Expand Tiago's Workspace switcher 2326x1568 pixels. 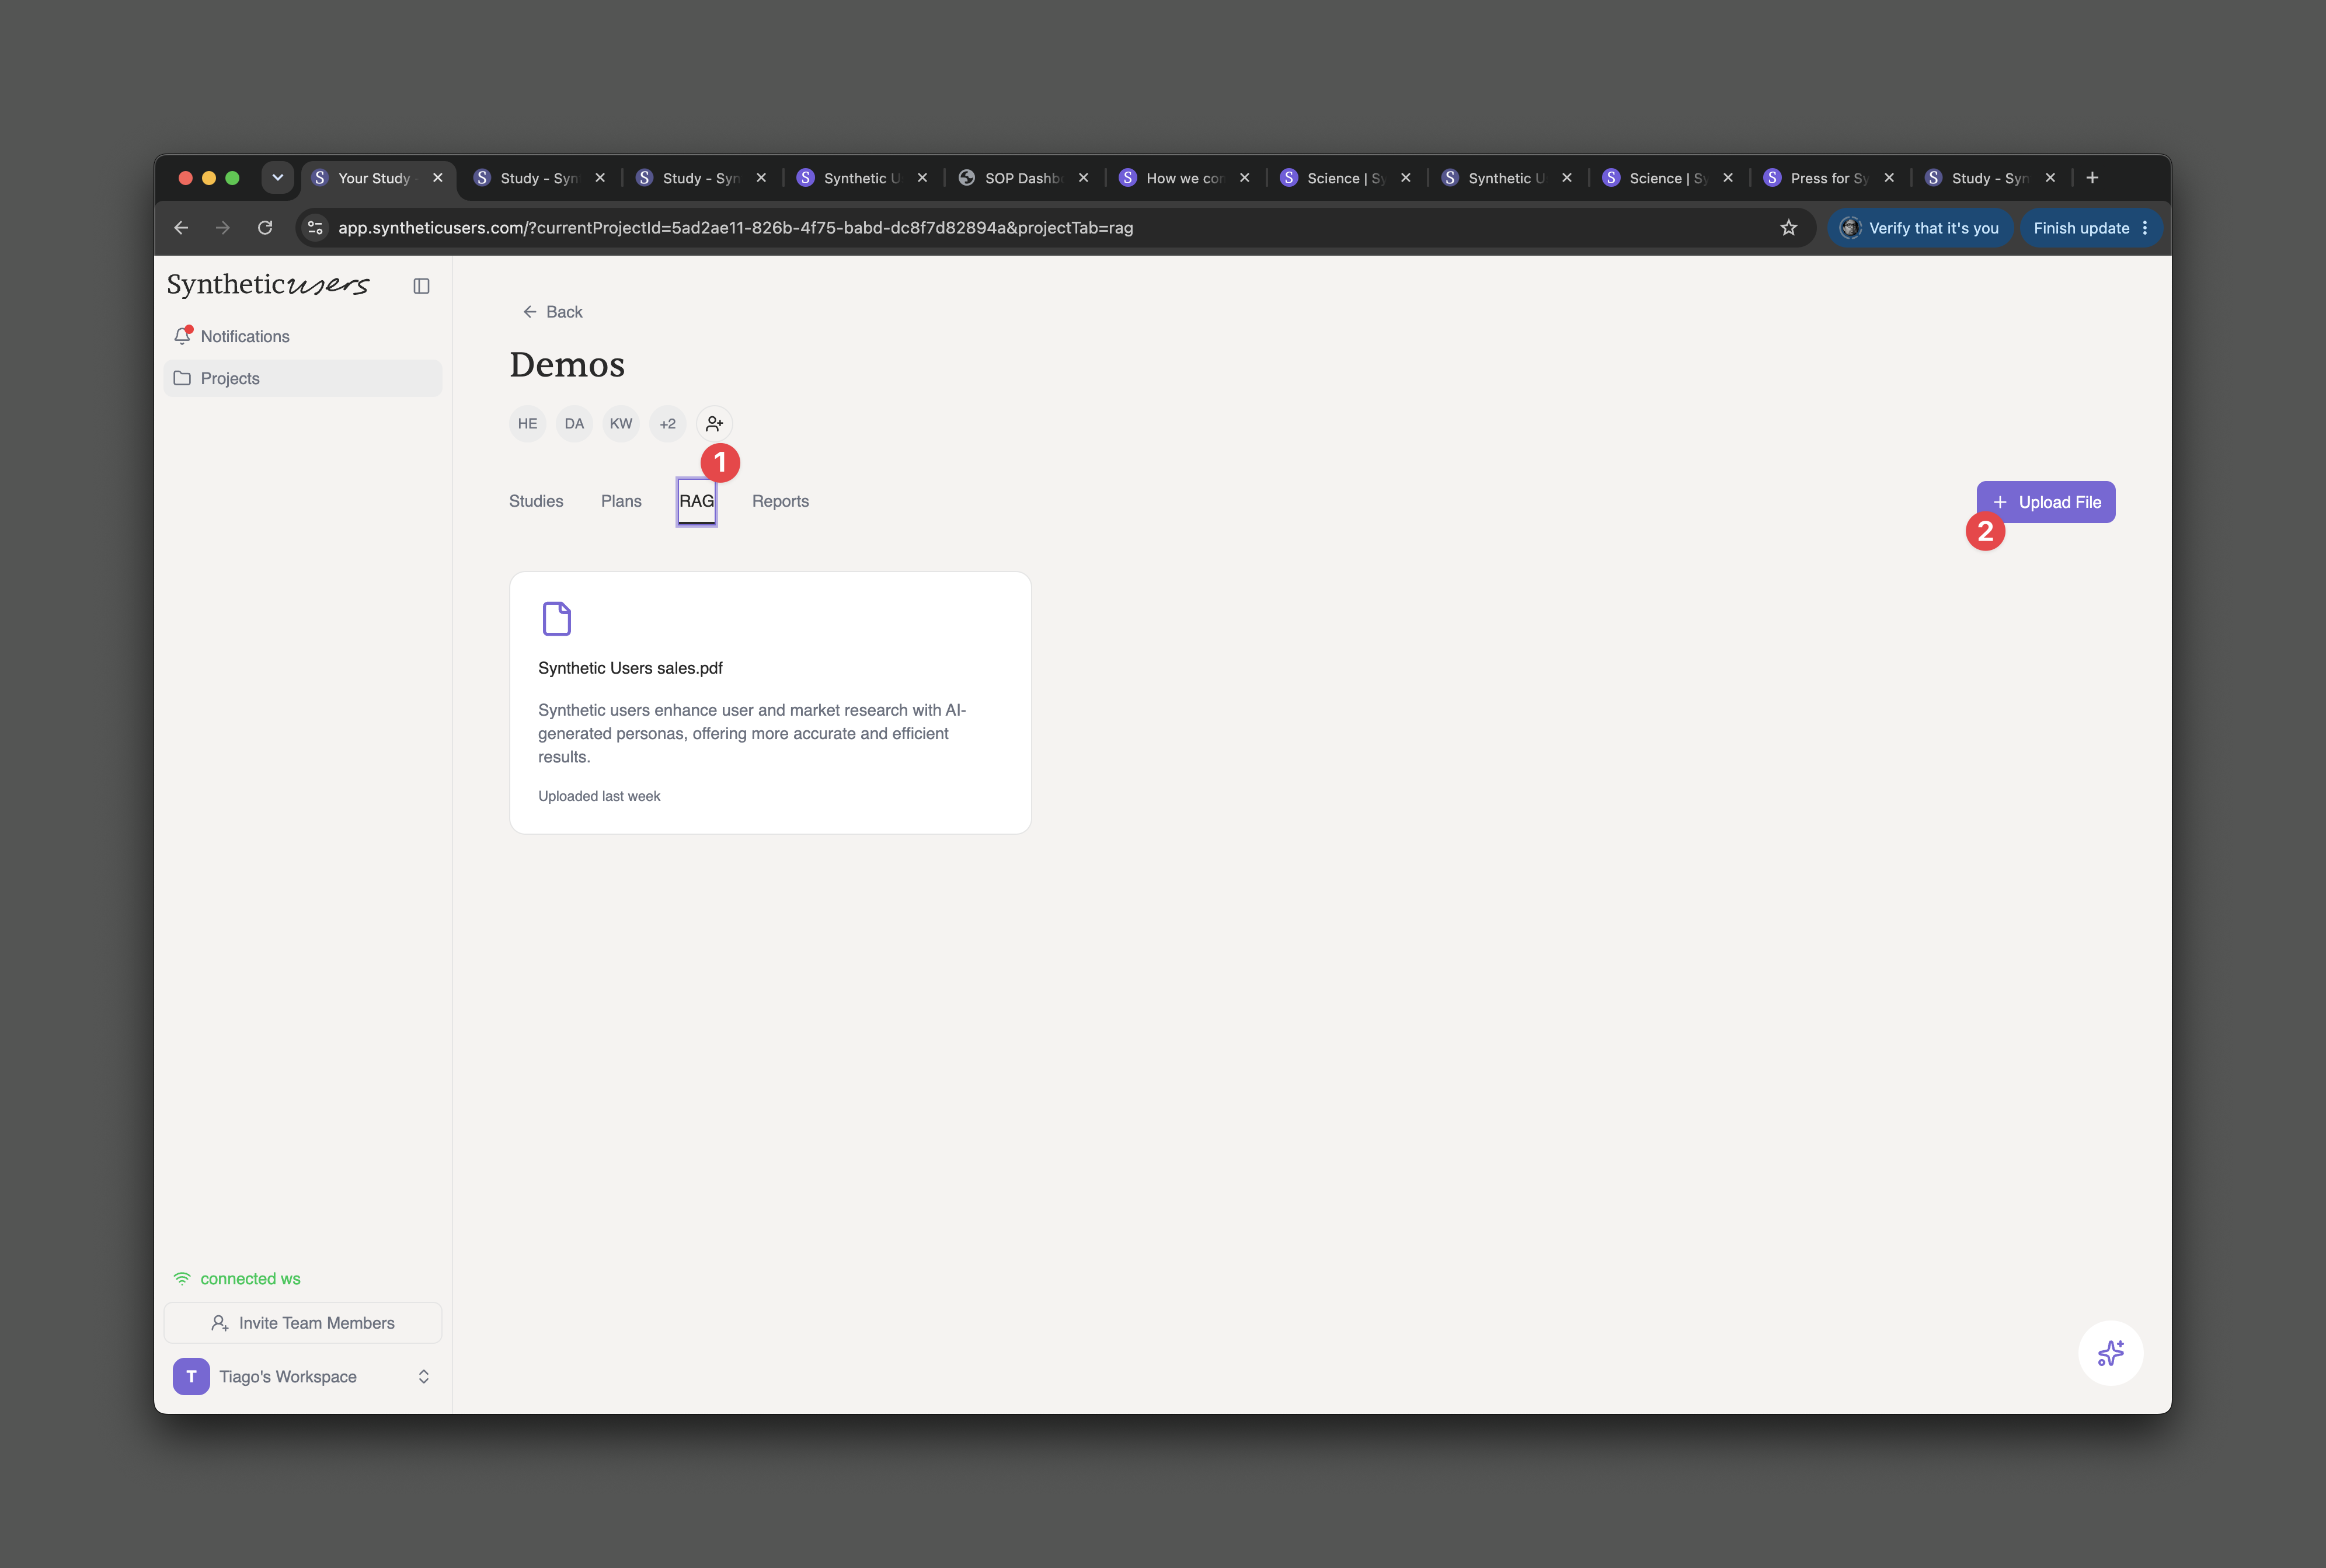[x=424, y=1377]
